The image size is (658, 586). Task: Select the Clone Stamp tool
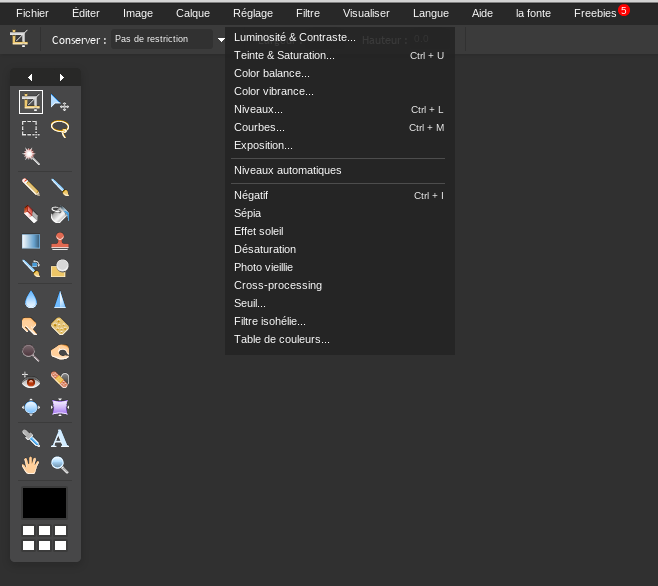pyautogui.click(x=60, y=242)
